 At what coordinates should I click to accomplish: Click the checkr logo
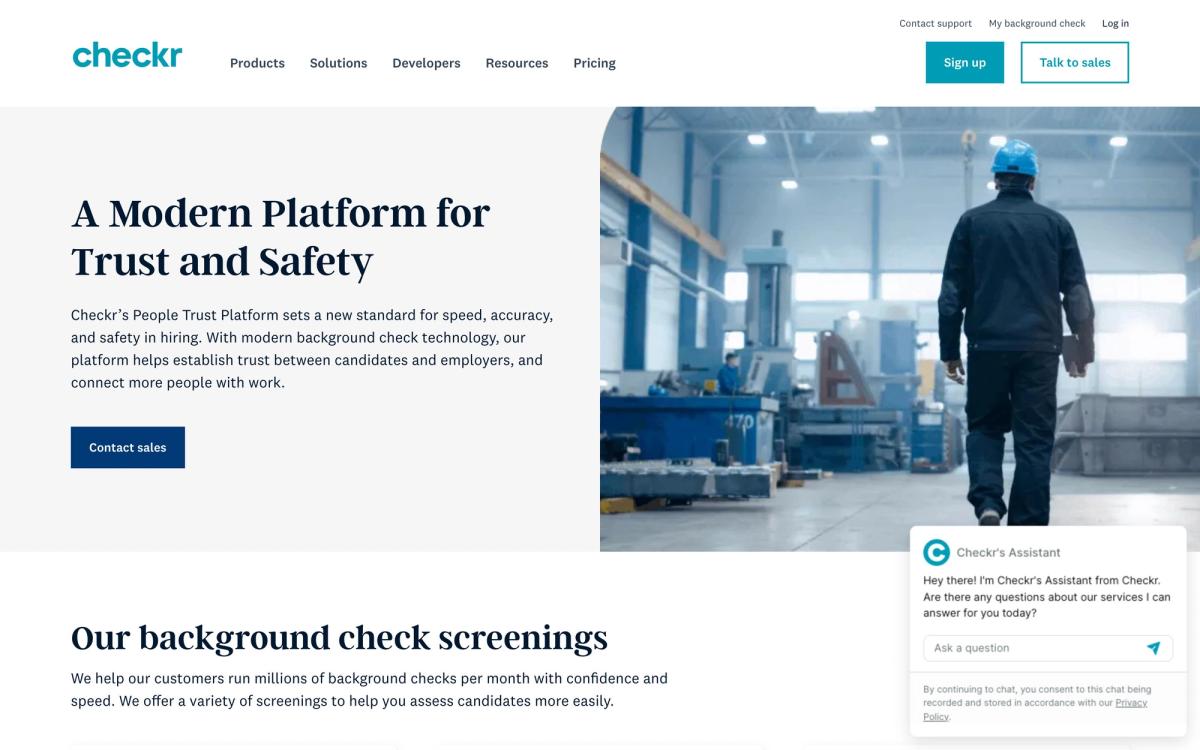pyautogui.click(x=127, y=54)
